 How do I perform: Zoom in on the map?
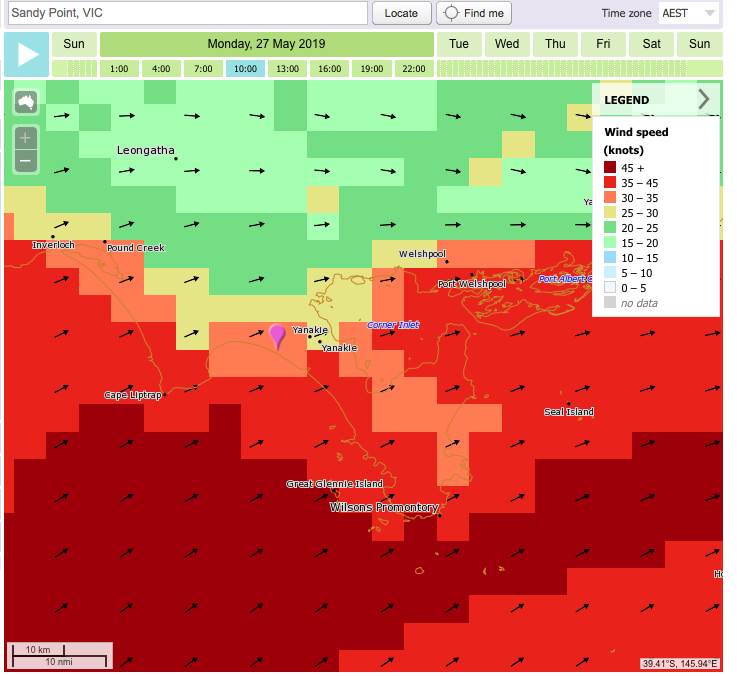pyautogui.click(x=26, y=138)
